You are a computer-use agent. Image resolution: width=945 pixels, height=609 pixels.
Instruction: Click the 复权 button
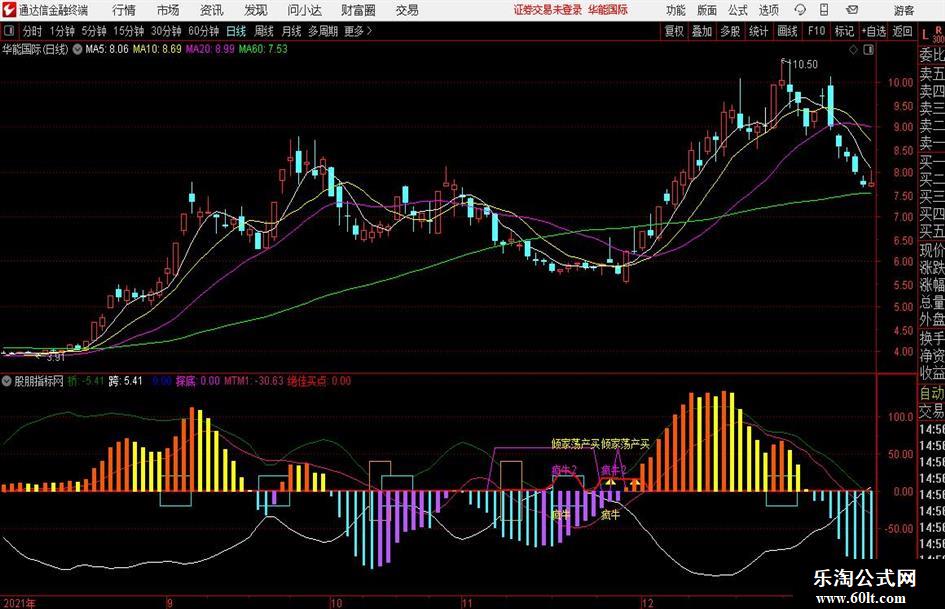674,31
